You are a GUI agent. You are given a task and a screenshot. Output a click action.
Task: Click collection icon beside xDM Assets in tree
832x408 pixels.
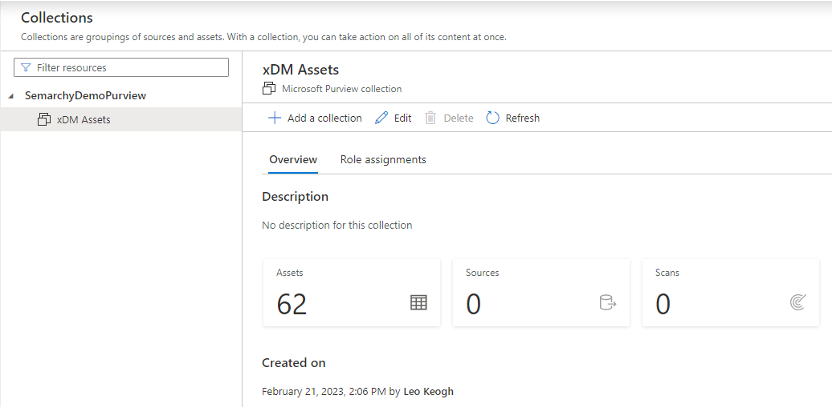44,120
